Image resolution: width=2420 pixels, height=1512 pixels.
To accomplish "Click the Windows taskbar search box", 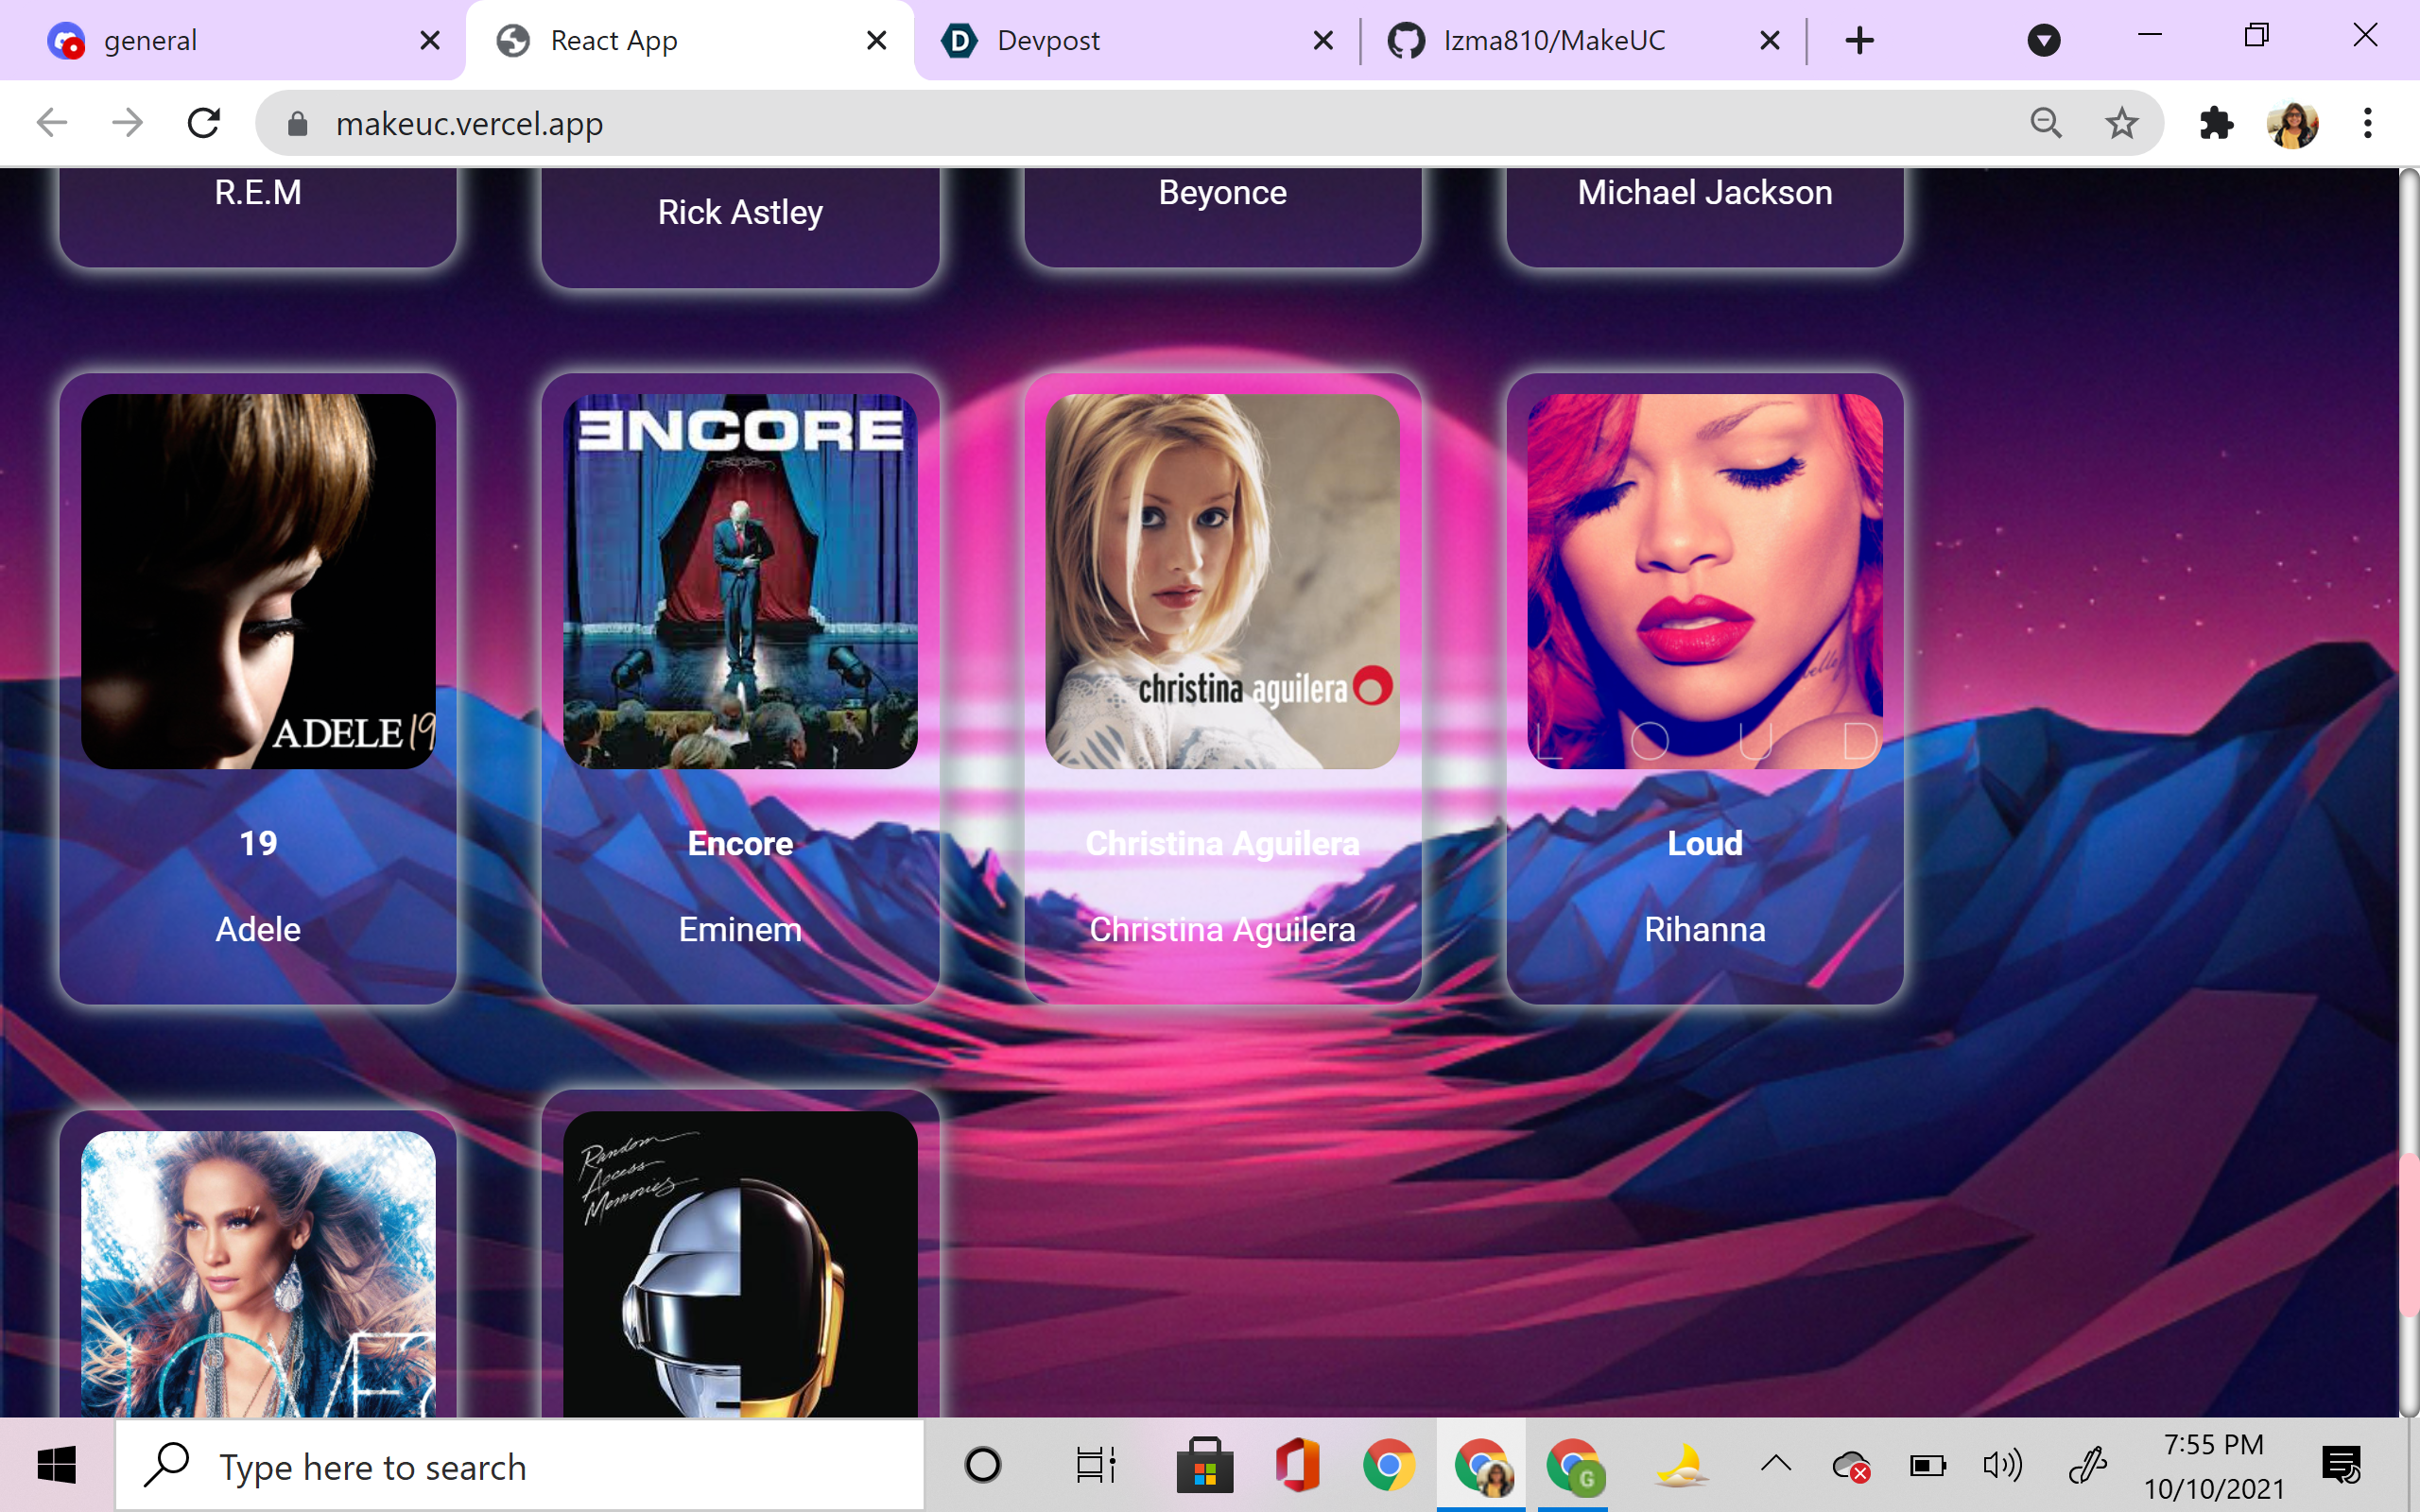I will [520, 1466].
